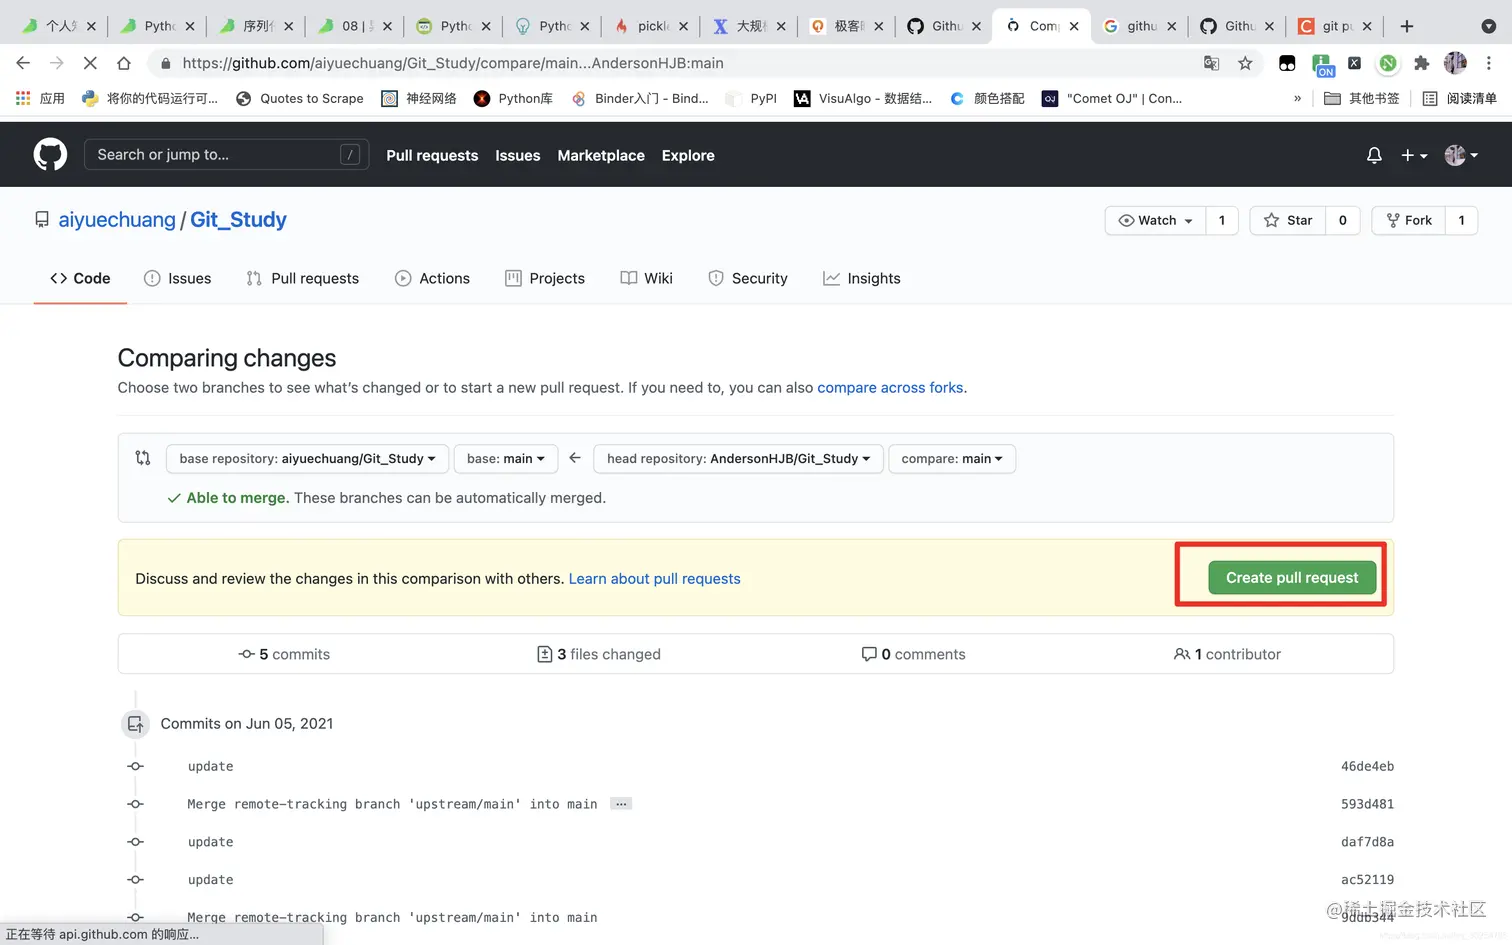
Task: Expand the base: main branch dropdown
Action: point(506,459)
